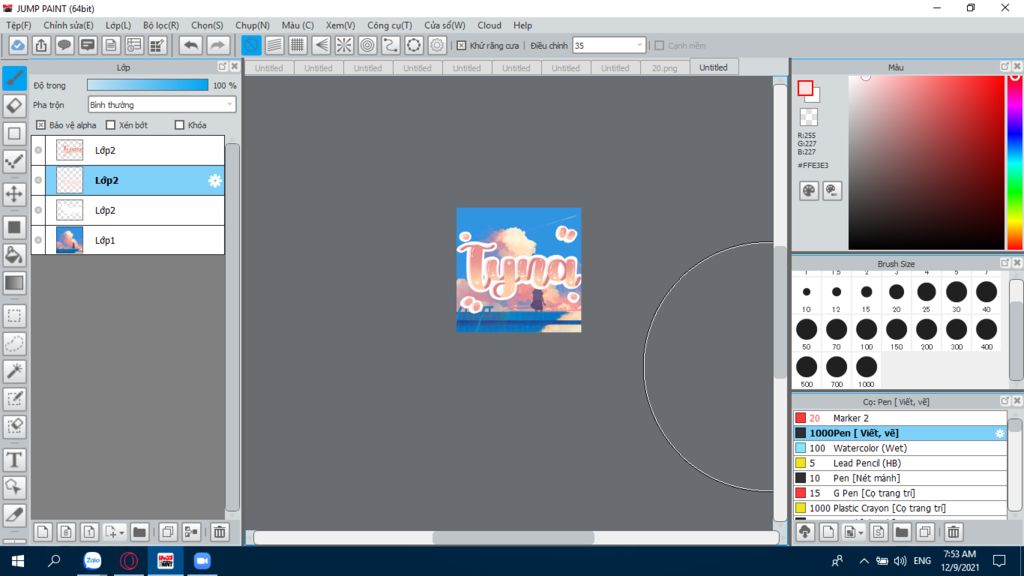Select Marker 2 brush
The height and width of the screenshot is (576, 1024).
pyautogui.click(x=900, y=418)
